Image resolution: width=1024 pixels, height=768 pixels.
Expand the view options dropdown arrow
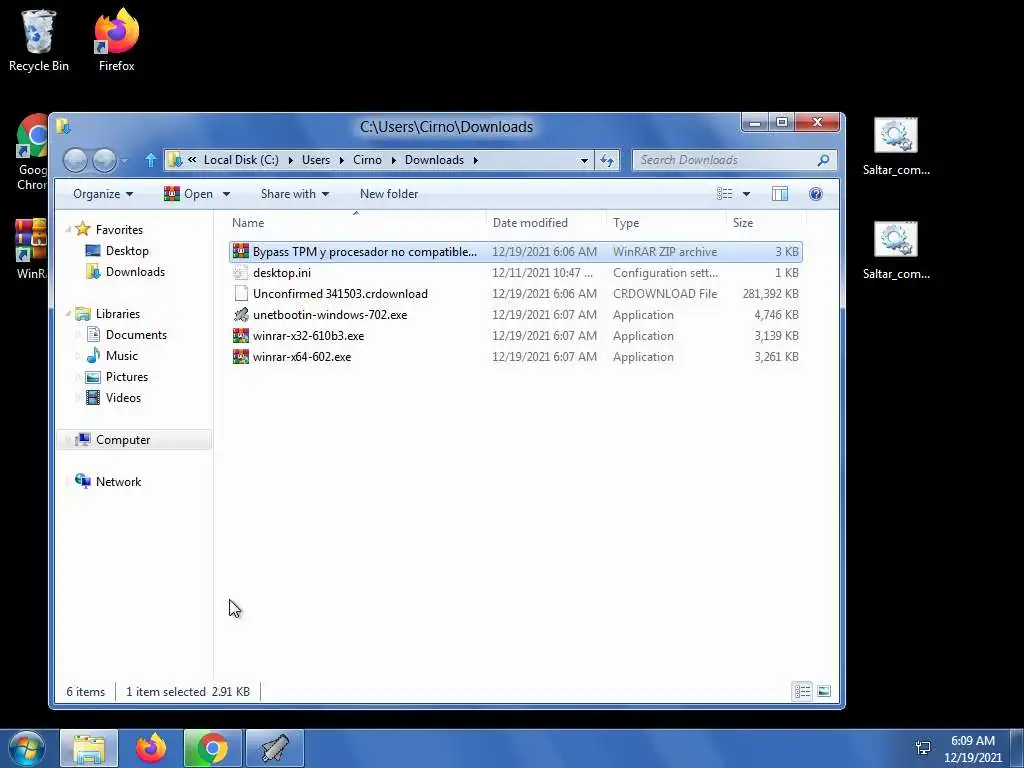pos(746,194)
